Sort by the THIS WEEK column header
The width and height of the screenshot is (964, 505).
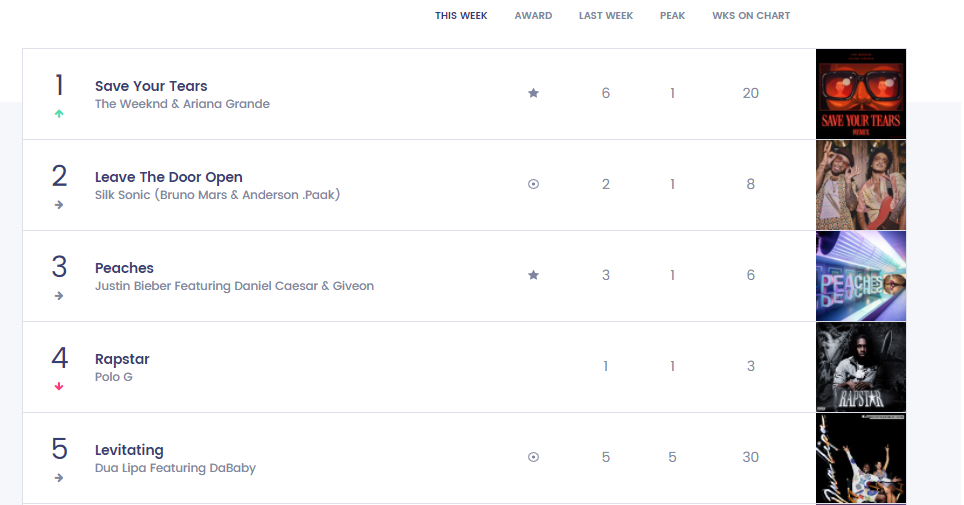[461, 16]
